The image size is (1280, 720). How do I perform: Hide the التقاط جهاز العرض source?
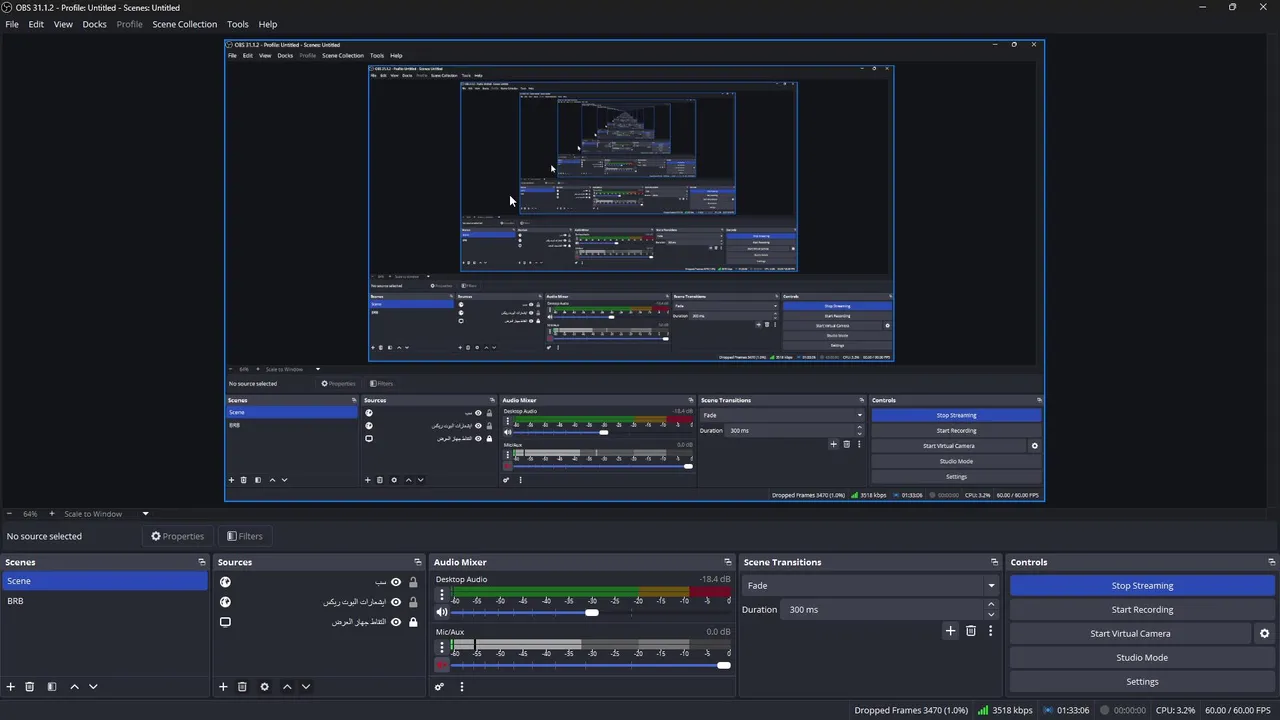[x=396, y=622]
